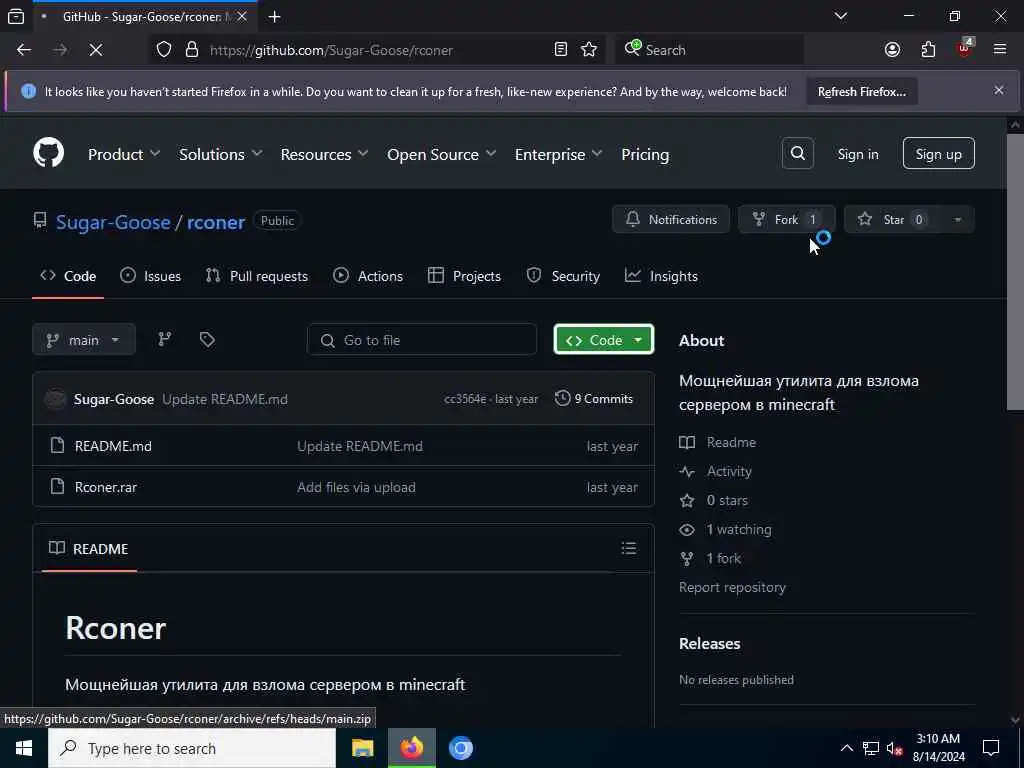Viewport: 1024px width, 768px height.
Task: Open the Windows notification center icon
Action: (x=991, y=748)
